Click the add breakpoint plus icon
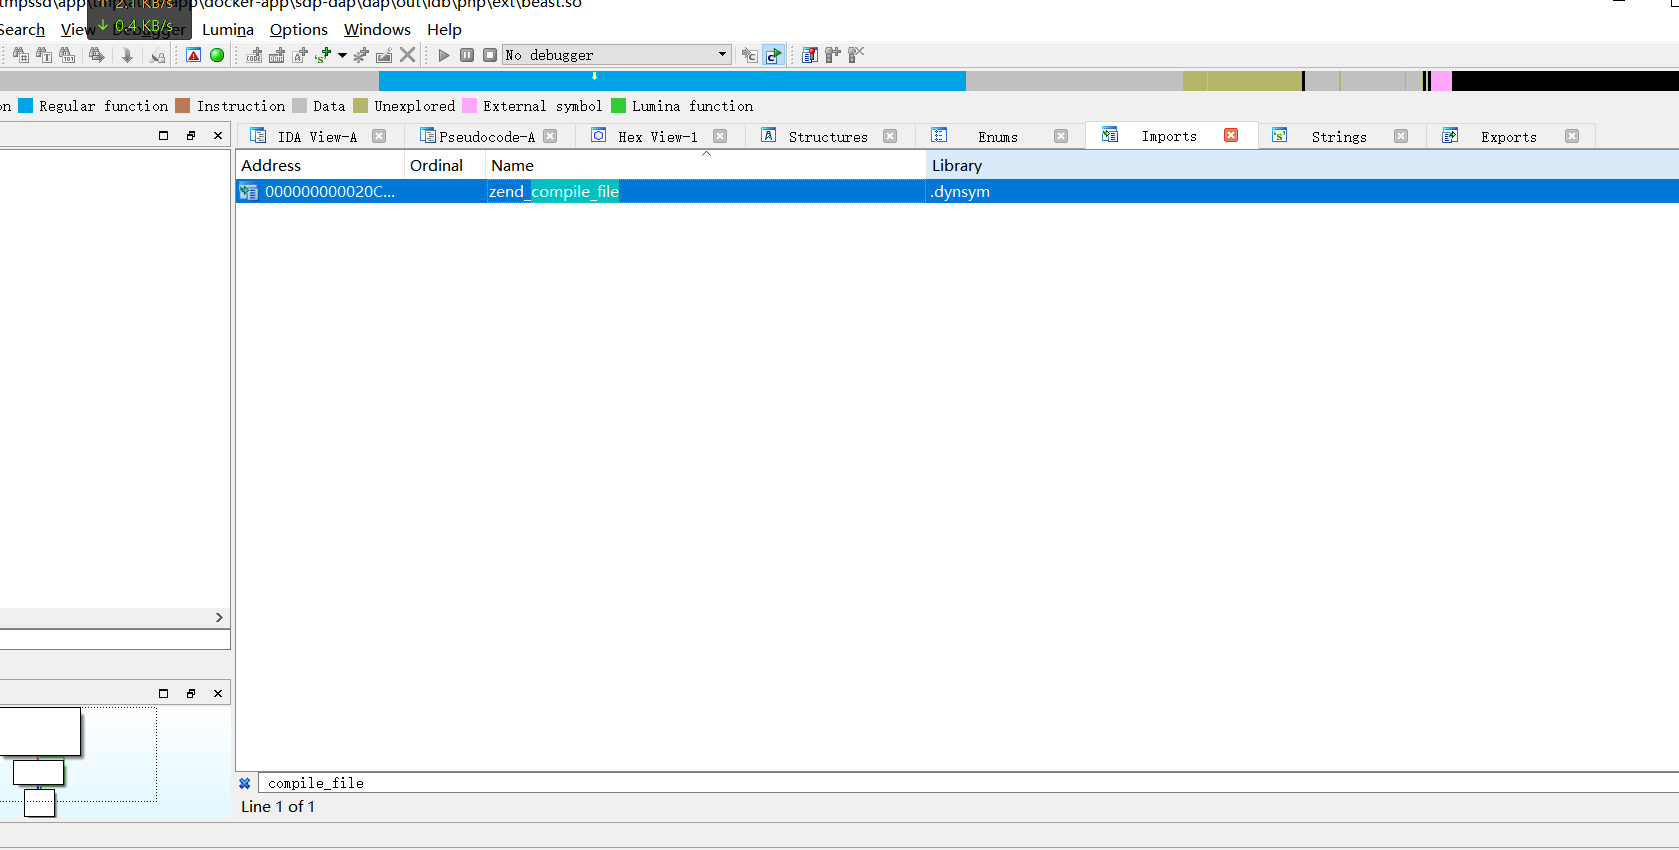The width and height of the screenshot is (1679, 850). (x=833, y=55)
